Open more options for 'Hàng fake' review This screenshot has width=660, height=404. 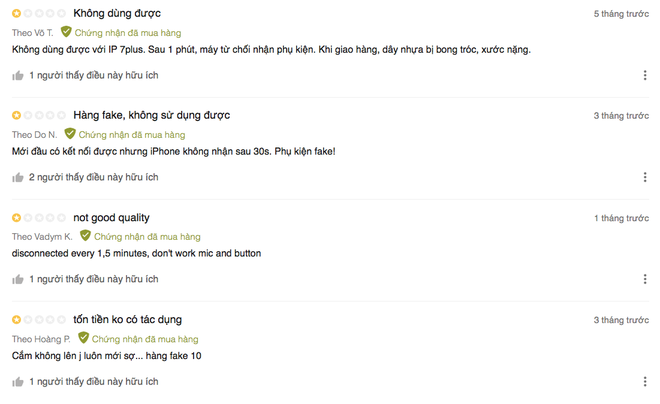tap(645, 177)
